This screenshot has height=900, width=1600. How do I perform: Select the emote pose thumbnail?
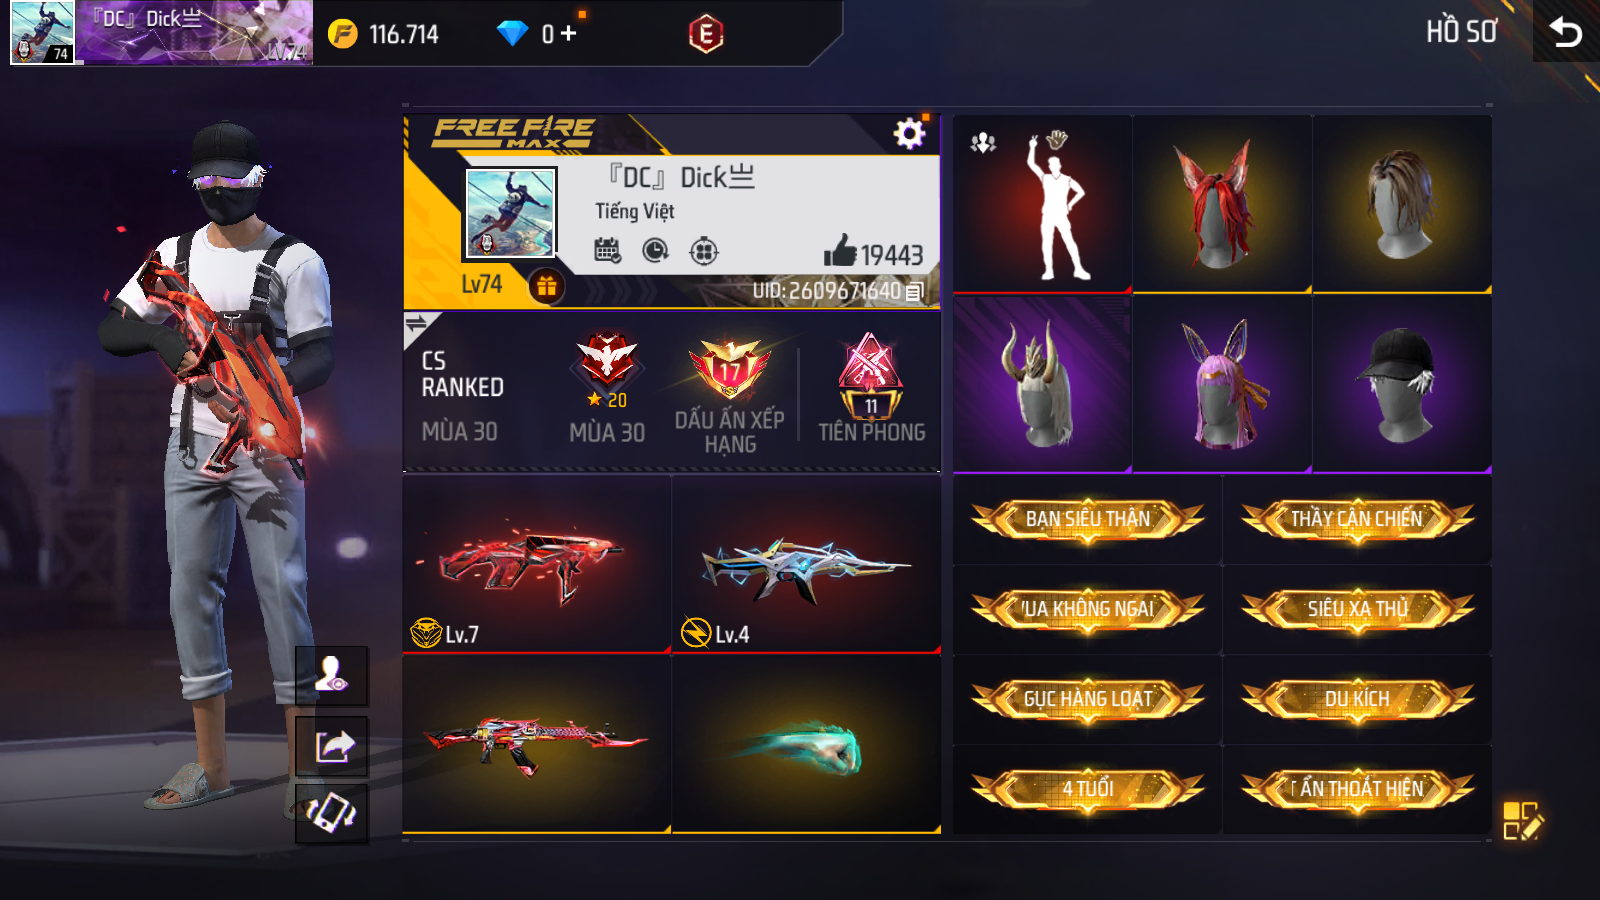(x=1042, y=204)
